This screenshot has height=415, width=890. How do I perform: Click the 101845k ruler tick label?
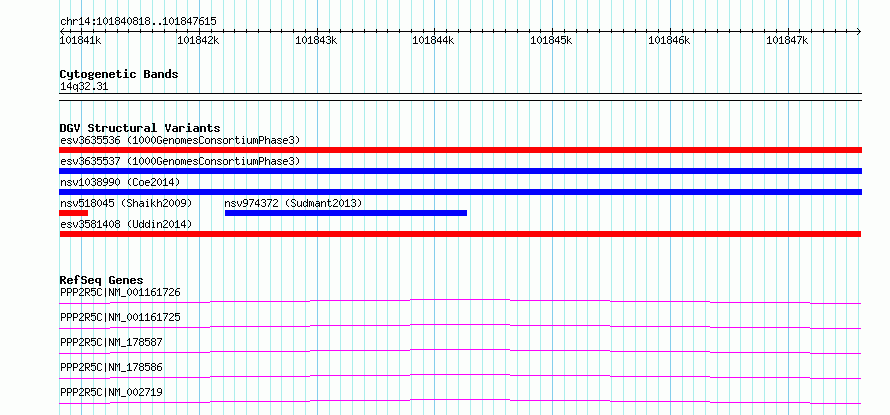[552, 40]
